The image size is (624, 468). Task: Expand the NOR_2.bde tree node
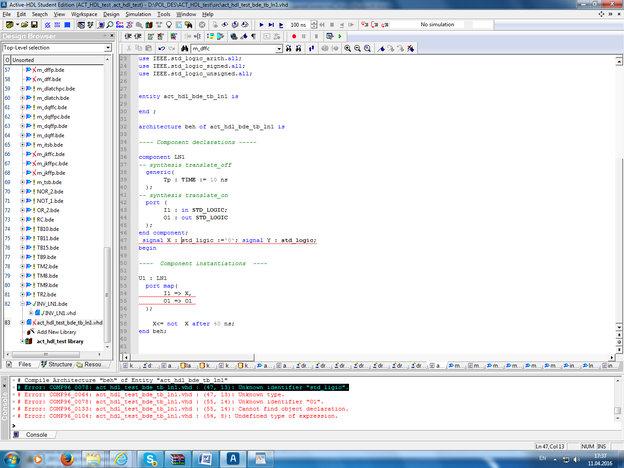pos(23,191)
